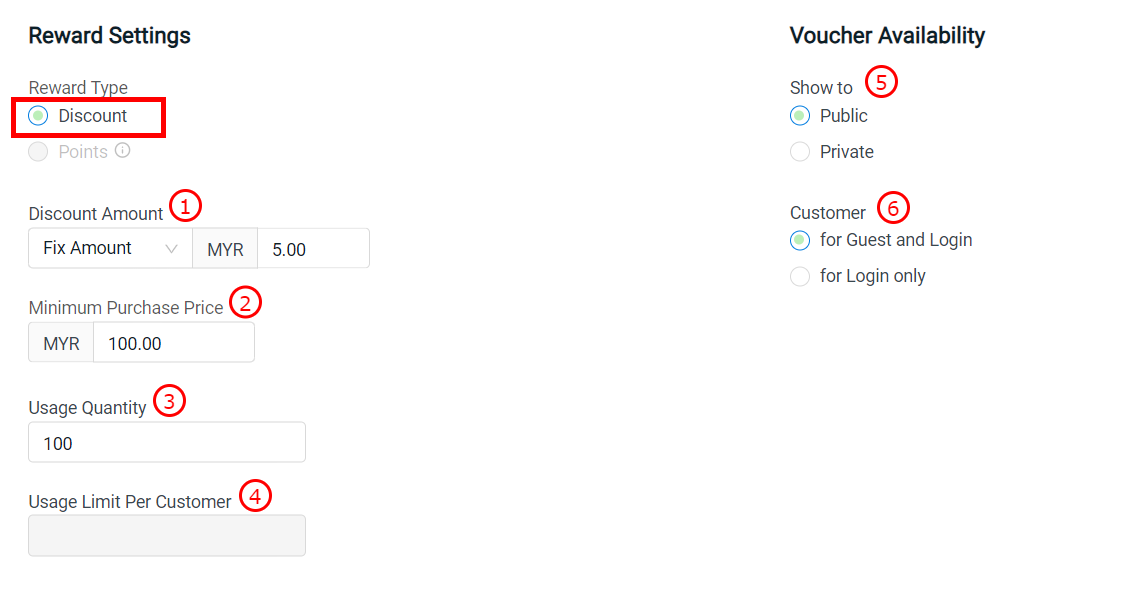Choose for Login only customer option
Image resolution: width=1142 pixels, height=604 pixels.
800,276
